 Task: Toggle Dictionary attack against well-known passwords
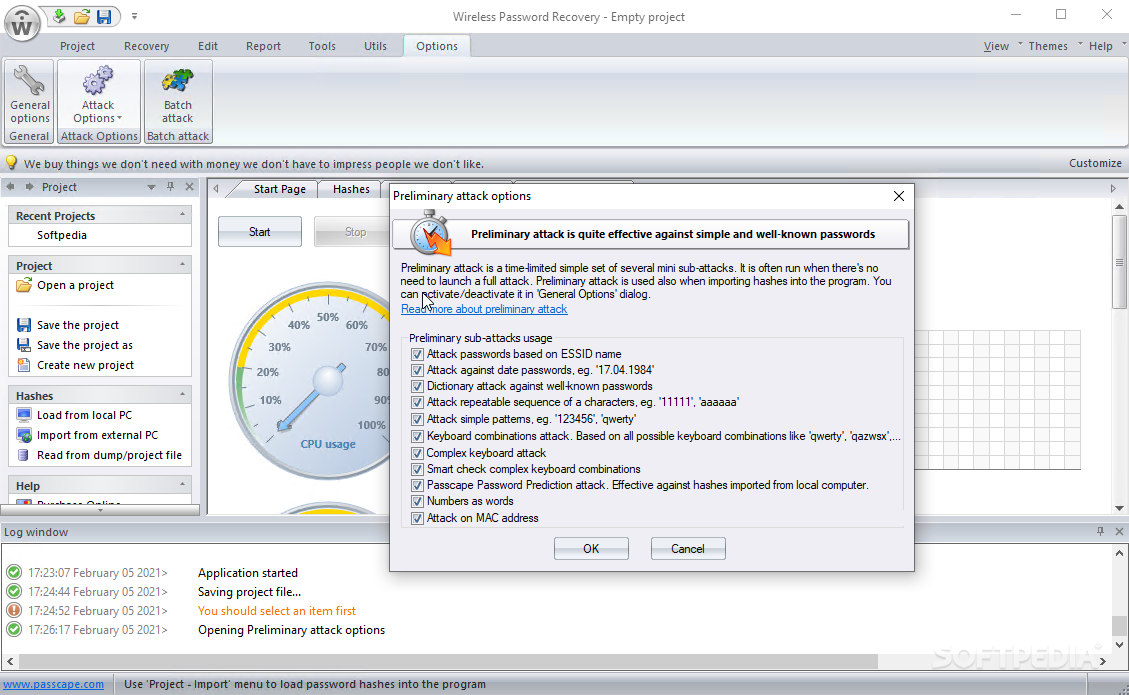click(417, 387)
